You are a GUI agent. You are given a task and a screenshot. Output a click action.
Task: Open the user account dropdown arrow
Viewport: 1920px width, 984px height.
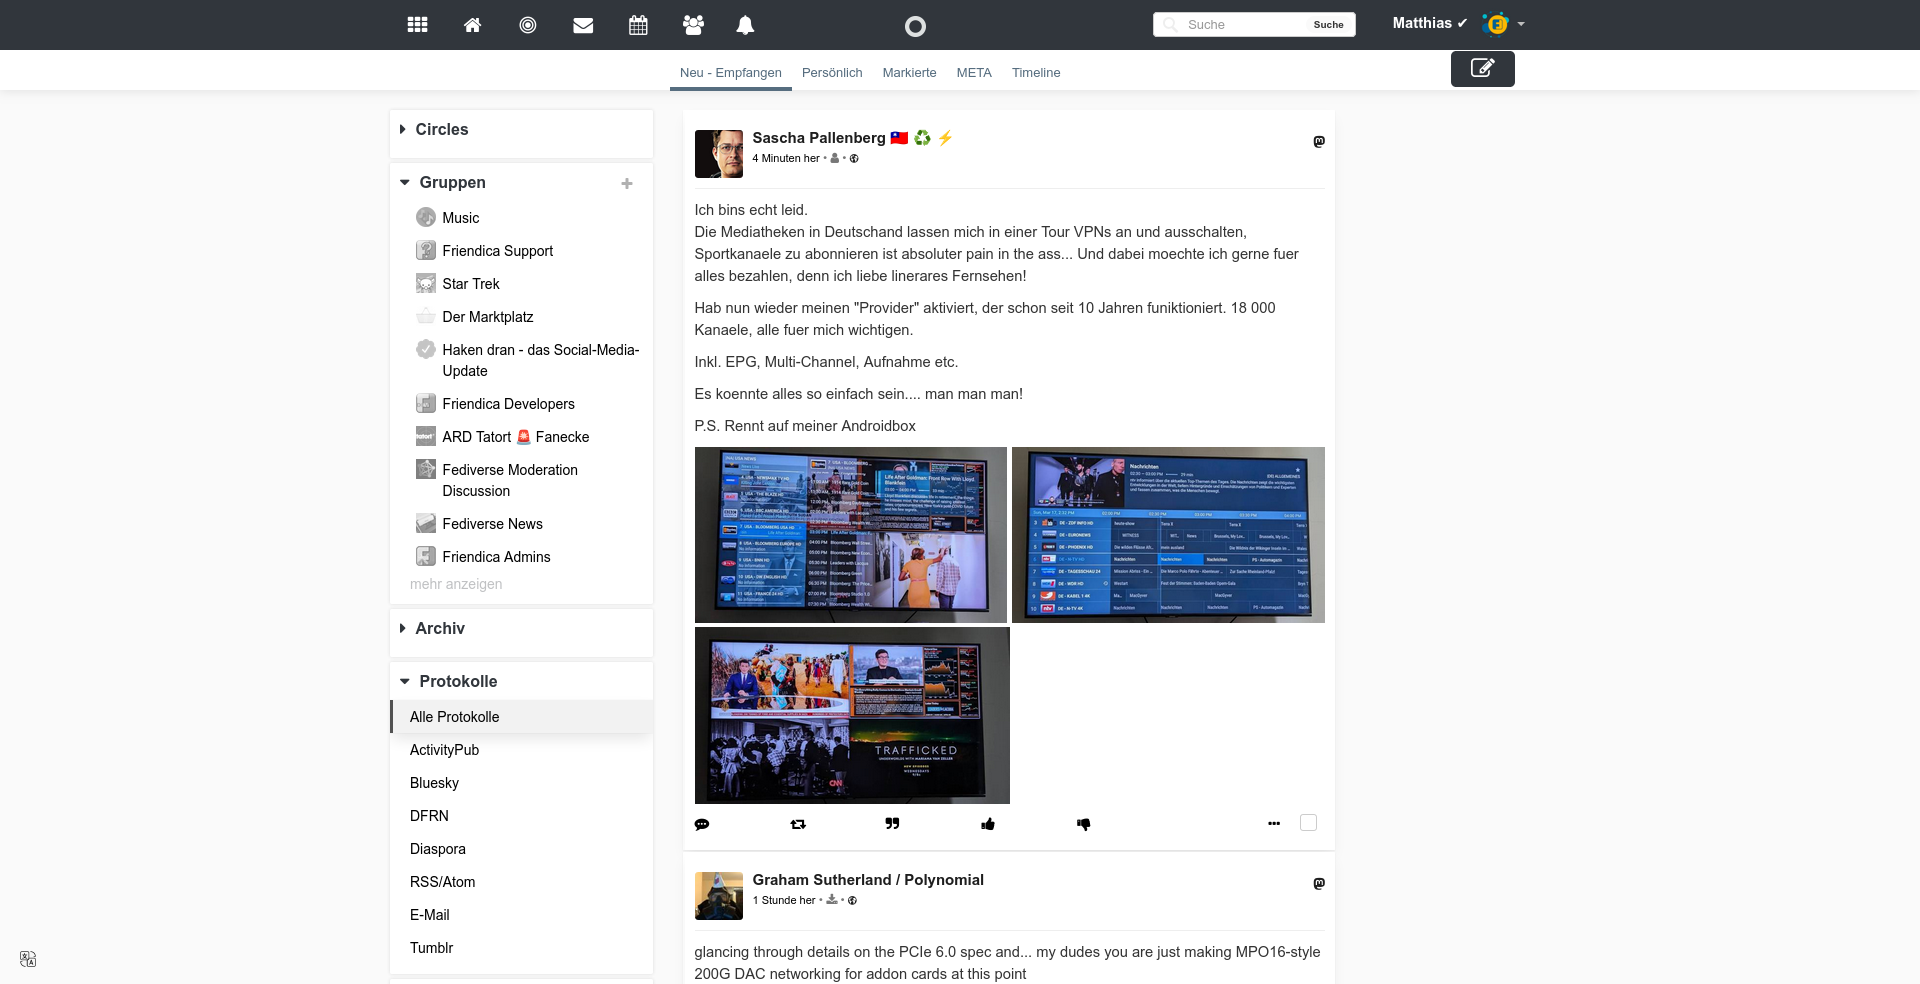pyautogui.click(x=1521, y=24)
